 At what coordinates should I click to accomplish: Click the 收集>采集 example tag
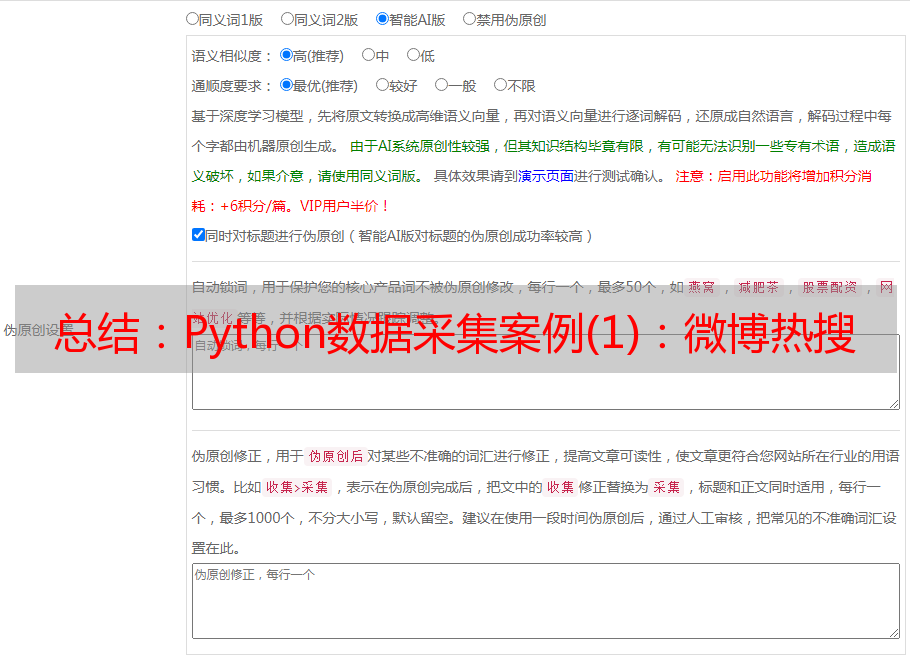pyautogui.click(x=297, y=487)
